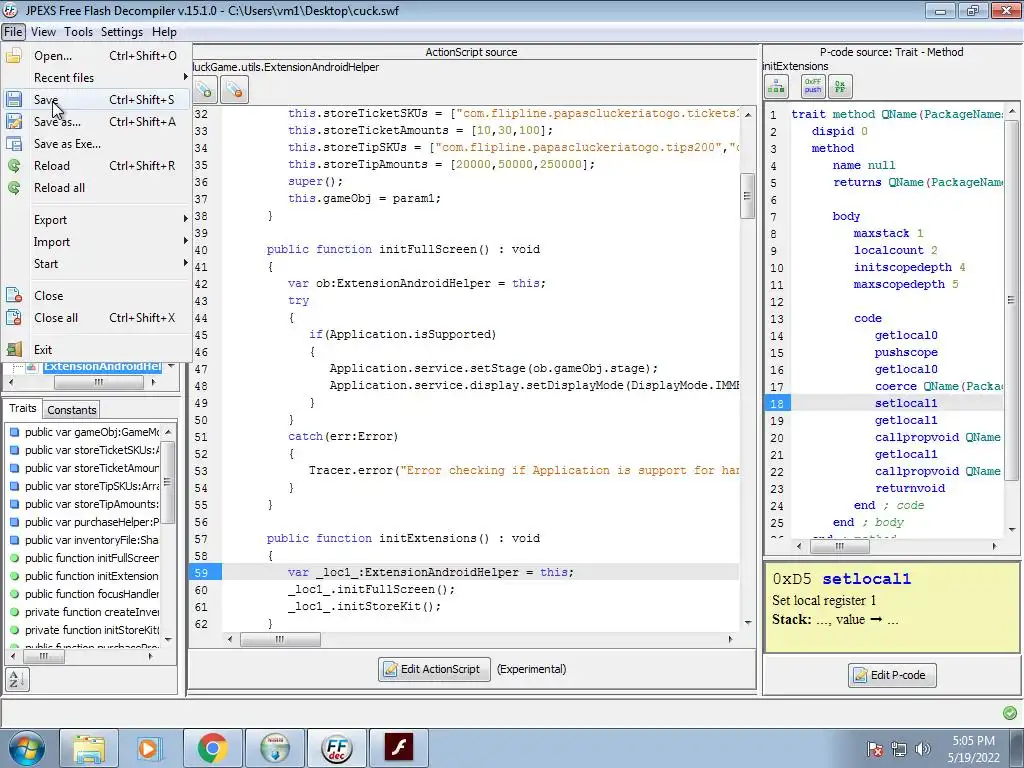Click the Close file icon
Screen dimensions: 1024x768
(14, 295)
